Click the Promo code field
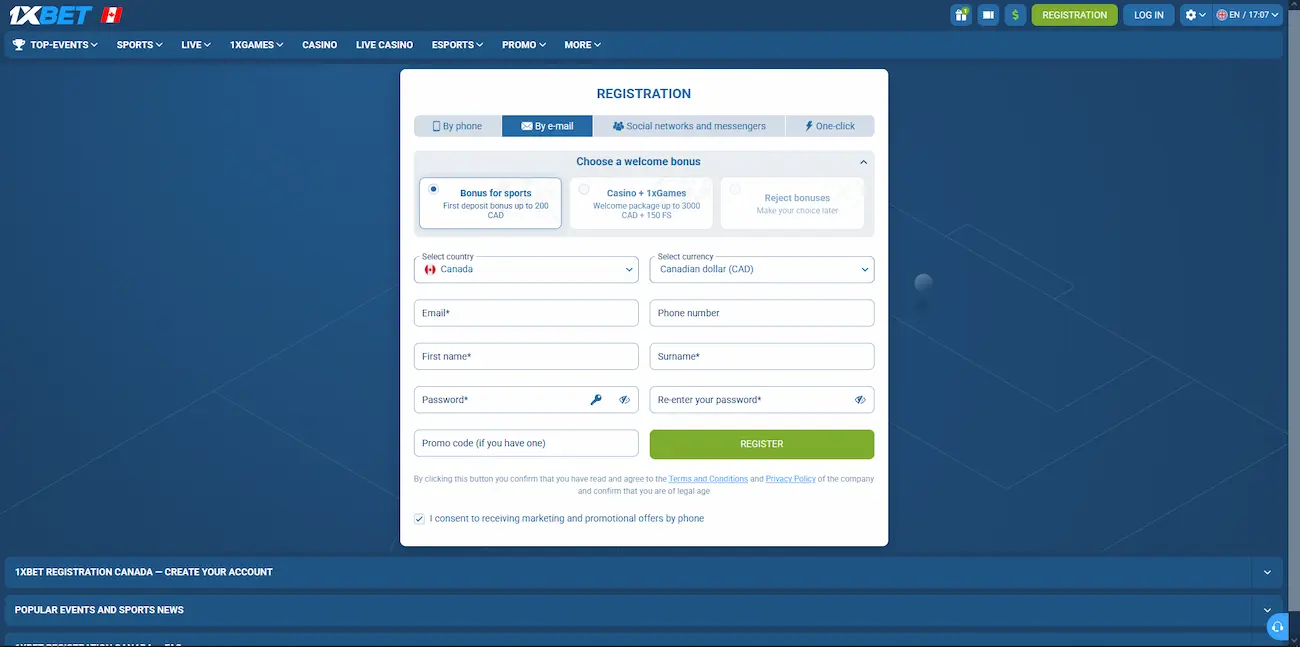The height and width of the screenshot is (647, 1300). [x=526, y=443]
